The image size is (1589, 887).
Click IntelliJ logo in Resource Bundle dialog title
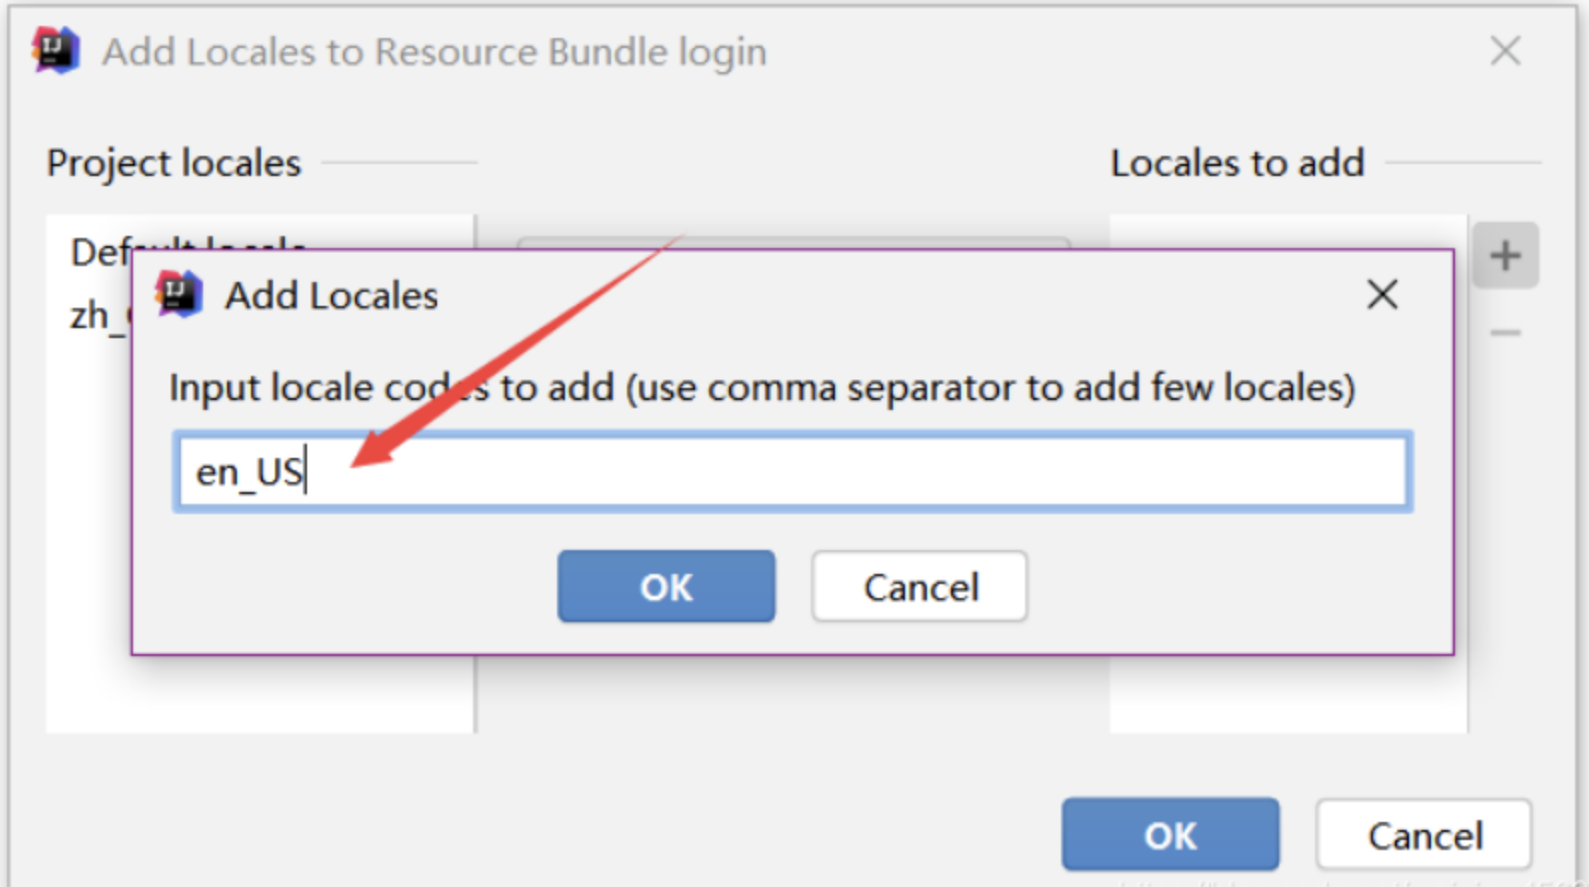[56, 50]
